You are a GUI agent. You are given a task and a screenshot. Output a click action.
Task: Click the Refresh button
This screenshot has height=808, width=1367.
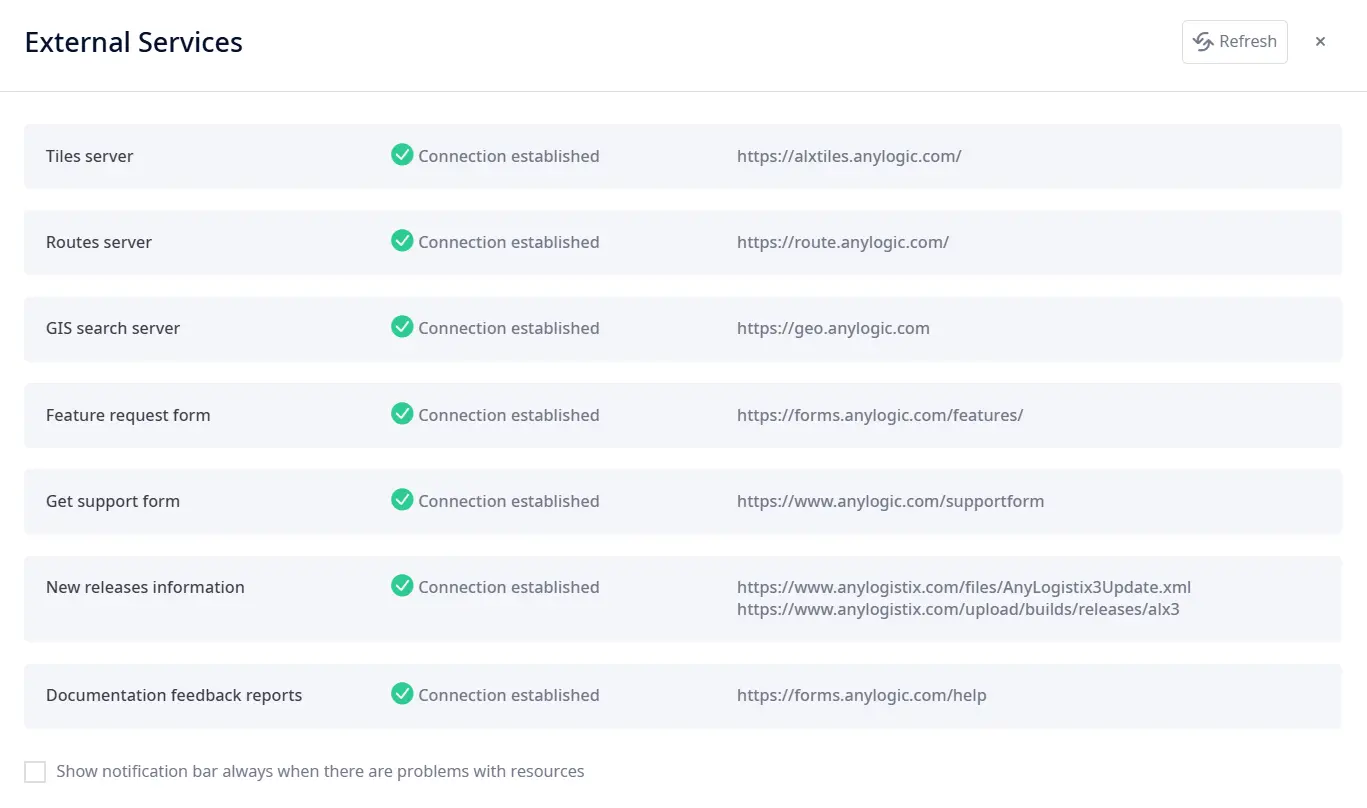pos(1234,42)
